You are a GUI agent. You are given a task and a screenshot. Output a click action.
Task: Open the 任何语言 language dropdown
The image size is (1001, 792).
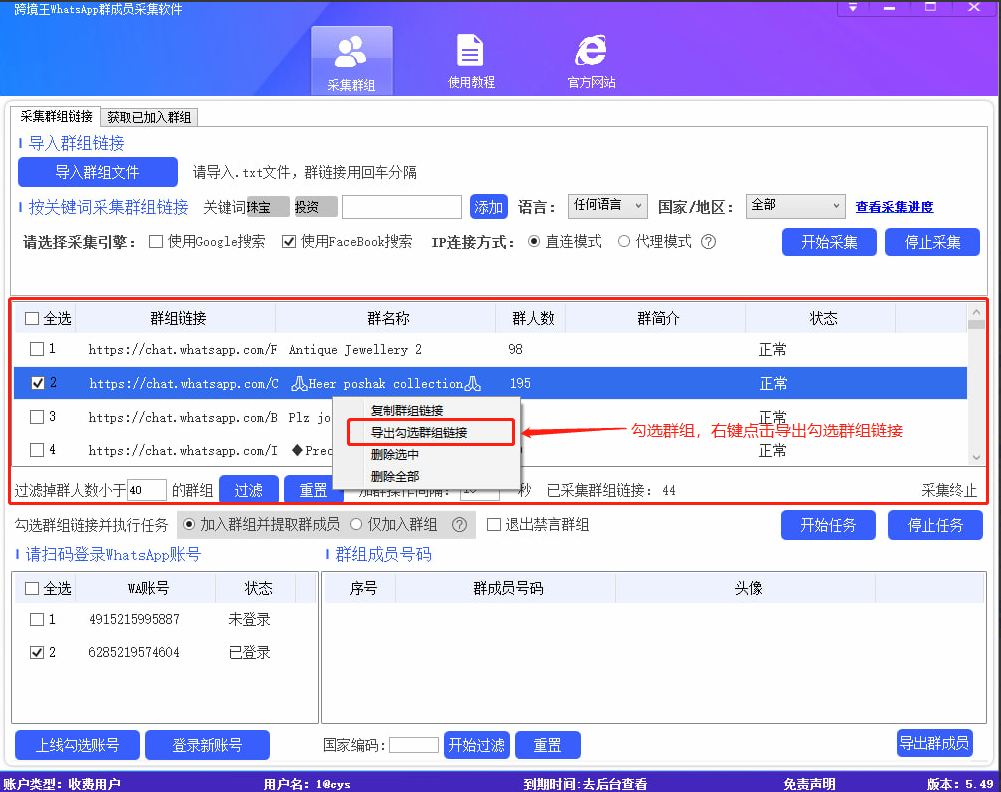tap(607, 206)
